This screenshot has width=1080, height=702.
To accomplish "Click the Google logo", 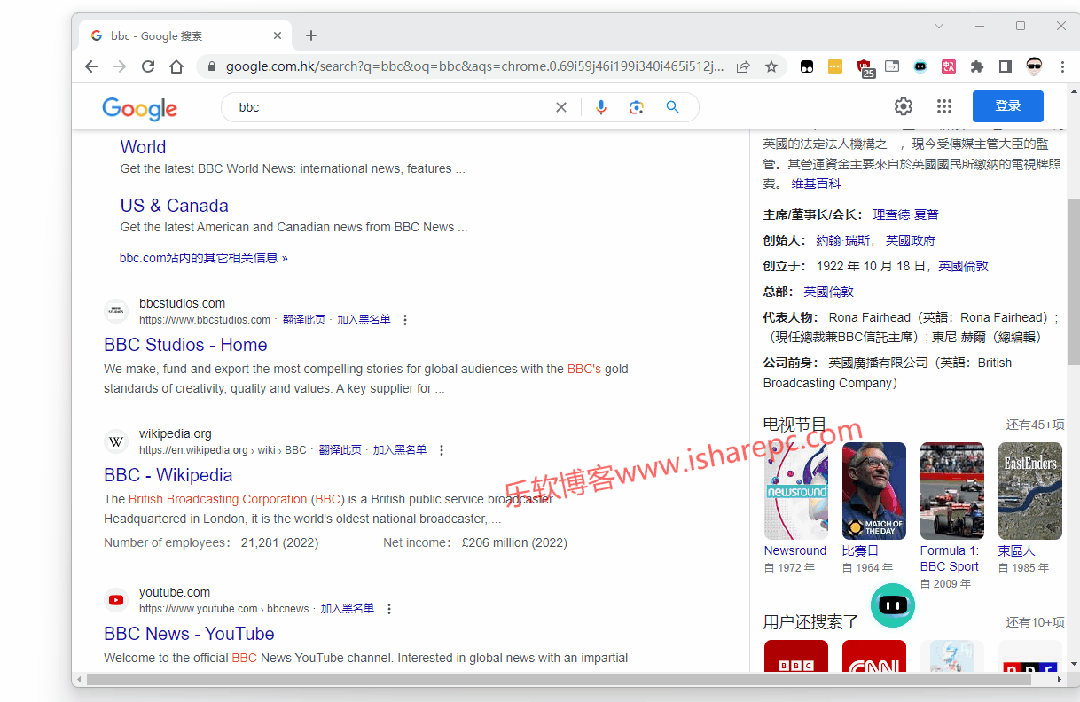I will click(140, 108).
